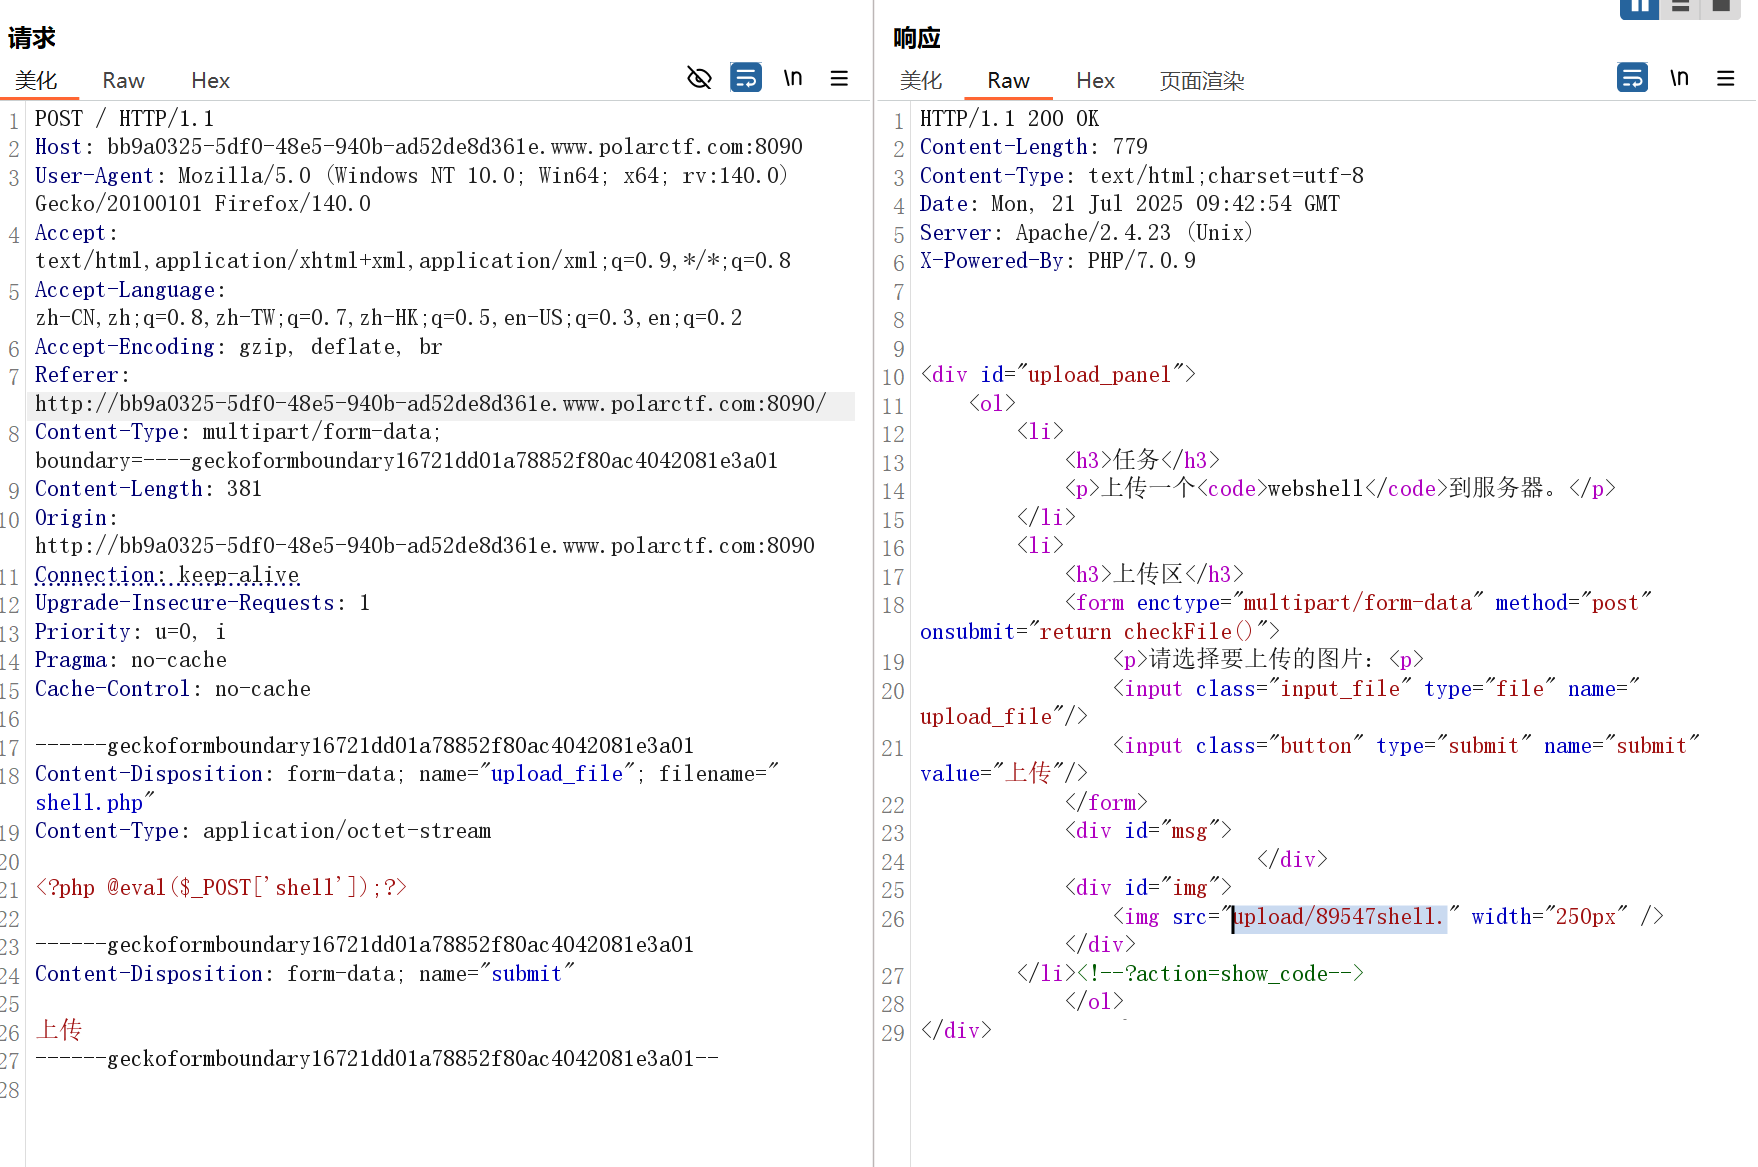1758x1167 pixels.
Task: Click the 'shell.php' filename value
Action: tap(89, 803)
